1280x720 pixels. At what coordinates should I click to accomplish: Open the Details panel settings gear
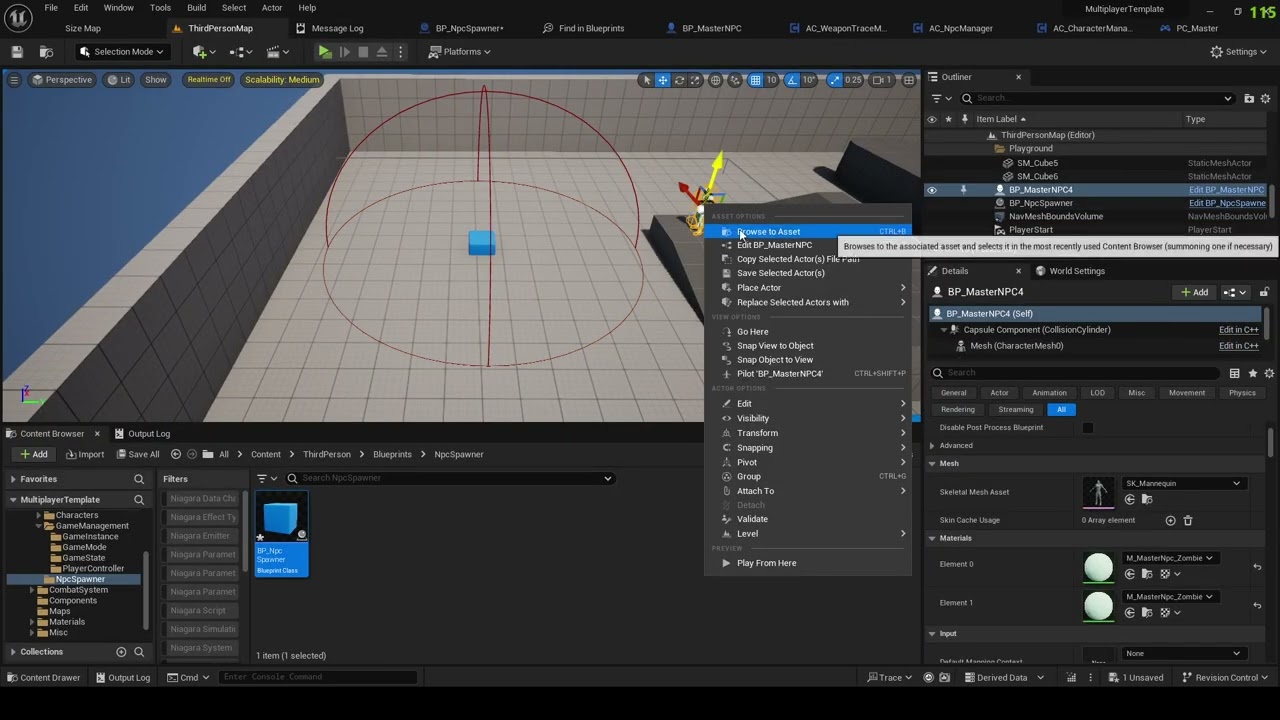[1268, 373]
